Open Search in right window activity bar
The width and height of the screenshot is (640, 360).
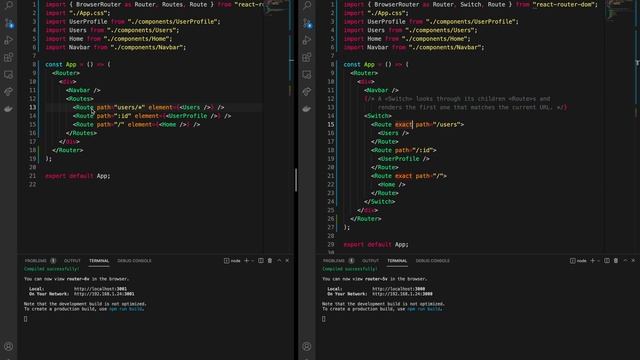click(x=307, y=5)
